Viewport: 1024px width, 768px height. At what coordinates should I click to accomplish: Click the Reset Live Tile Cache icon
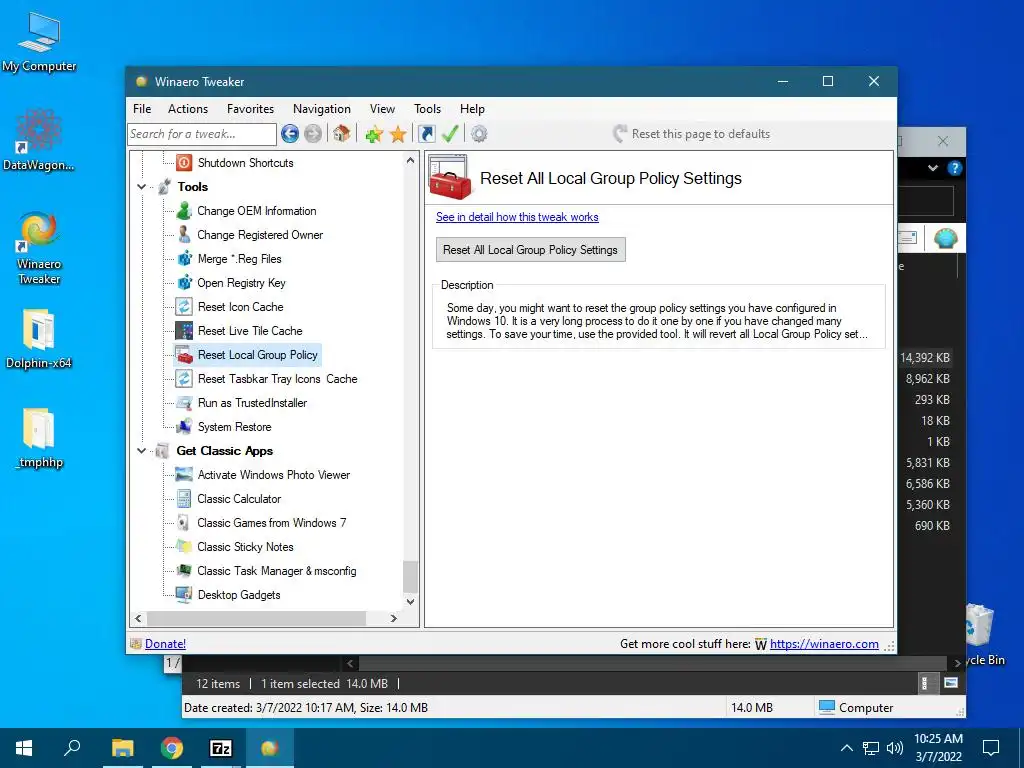point(184,330)
